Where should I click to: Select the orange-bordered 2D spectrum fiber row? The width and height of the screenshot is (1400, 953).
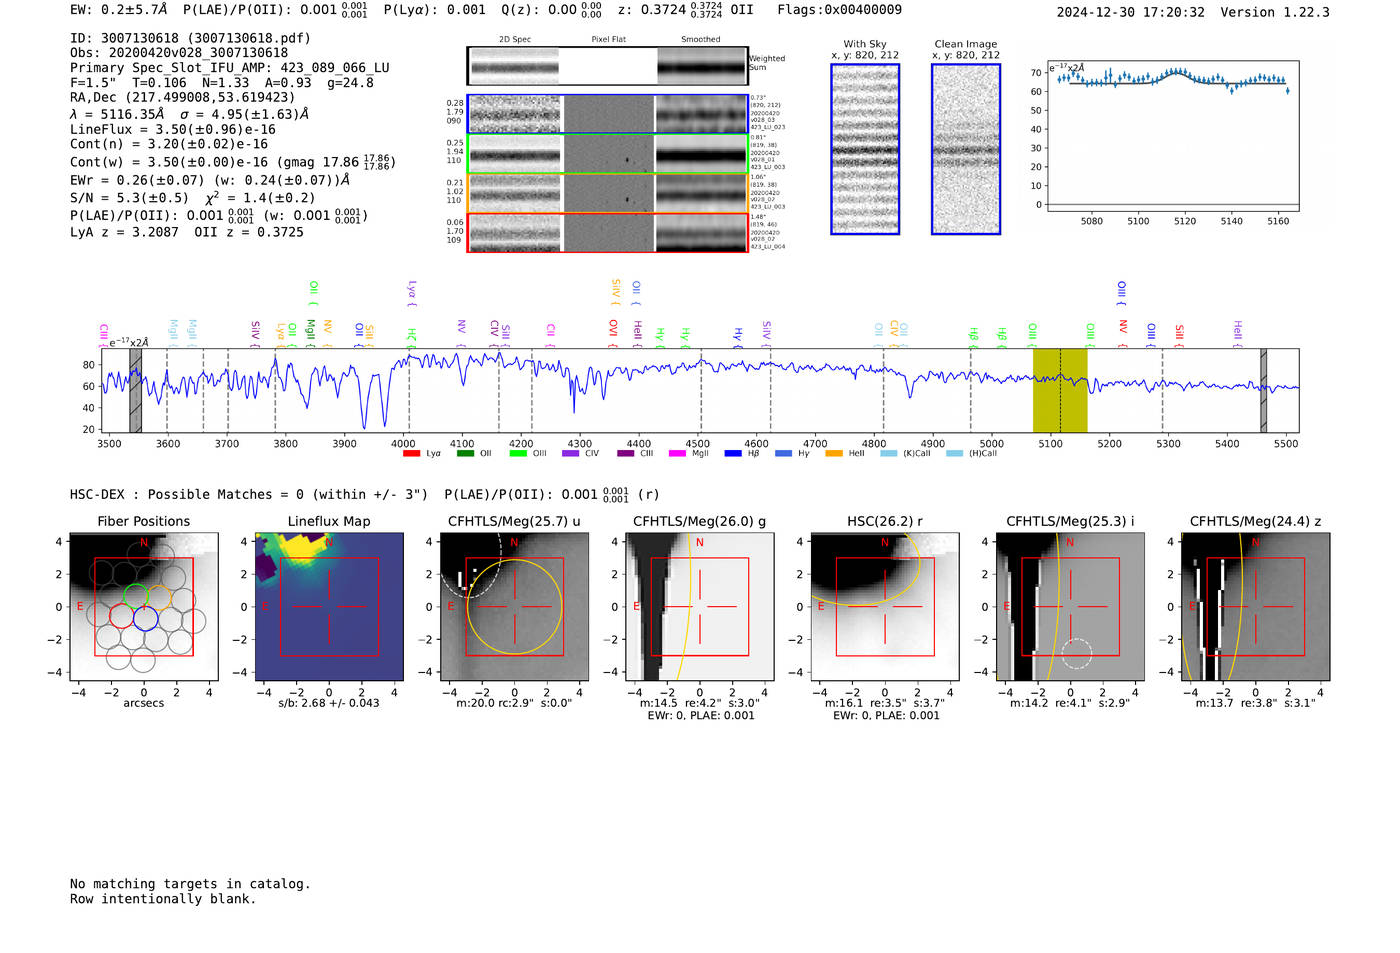607,192
